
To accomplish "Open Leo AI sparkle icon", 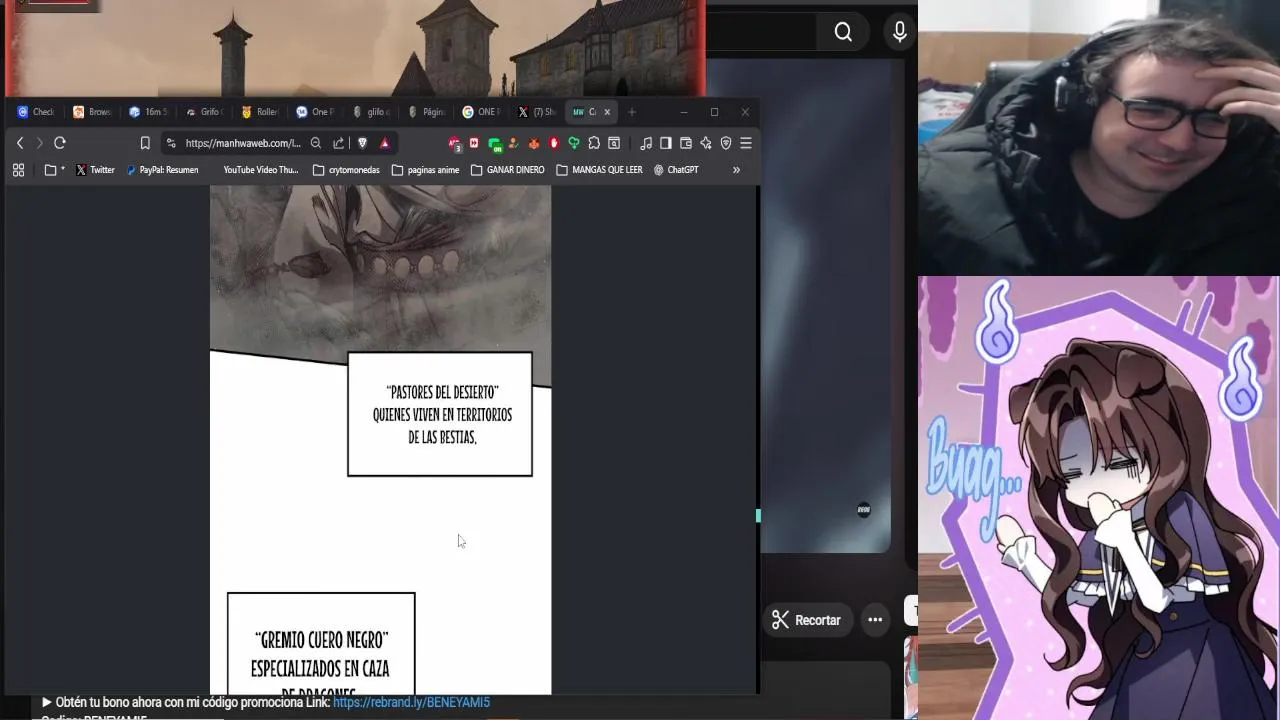I will point(706,143).
